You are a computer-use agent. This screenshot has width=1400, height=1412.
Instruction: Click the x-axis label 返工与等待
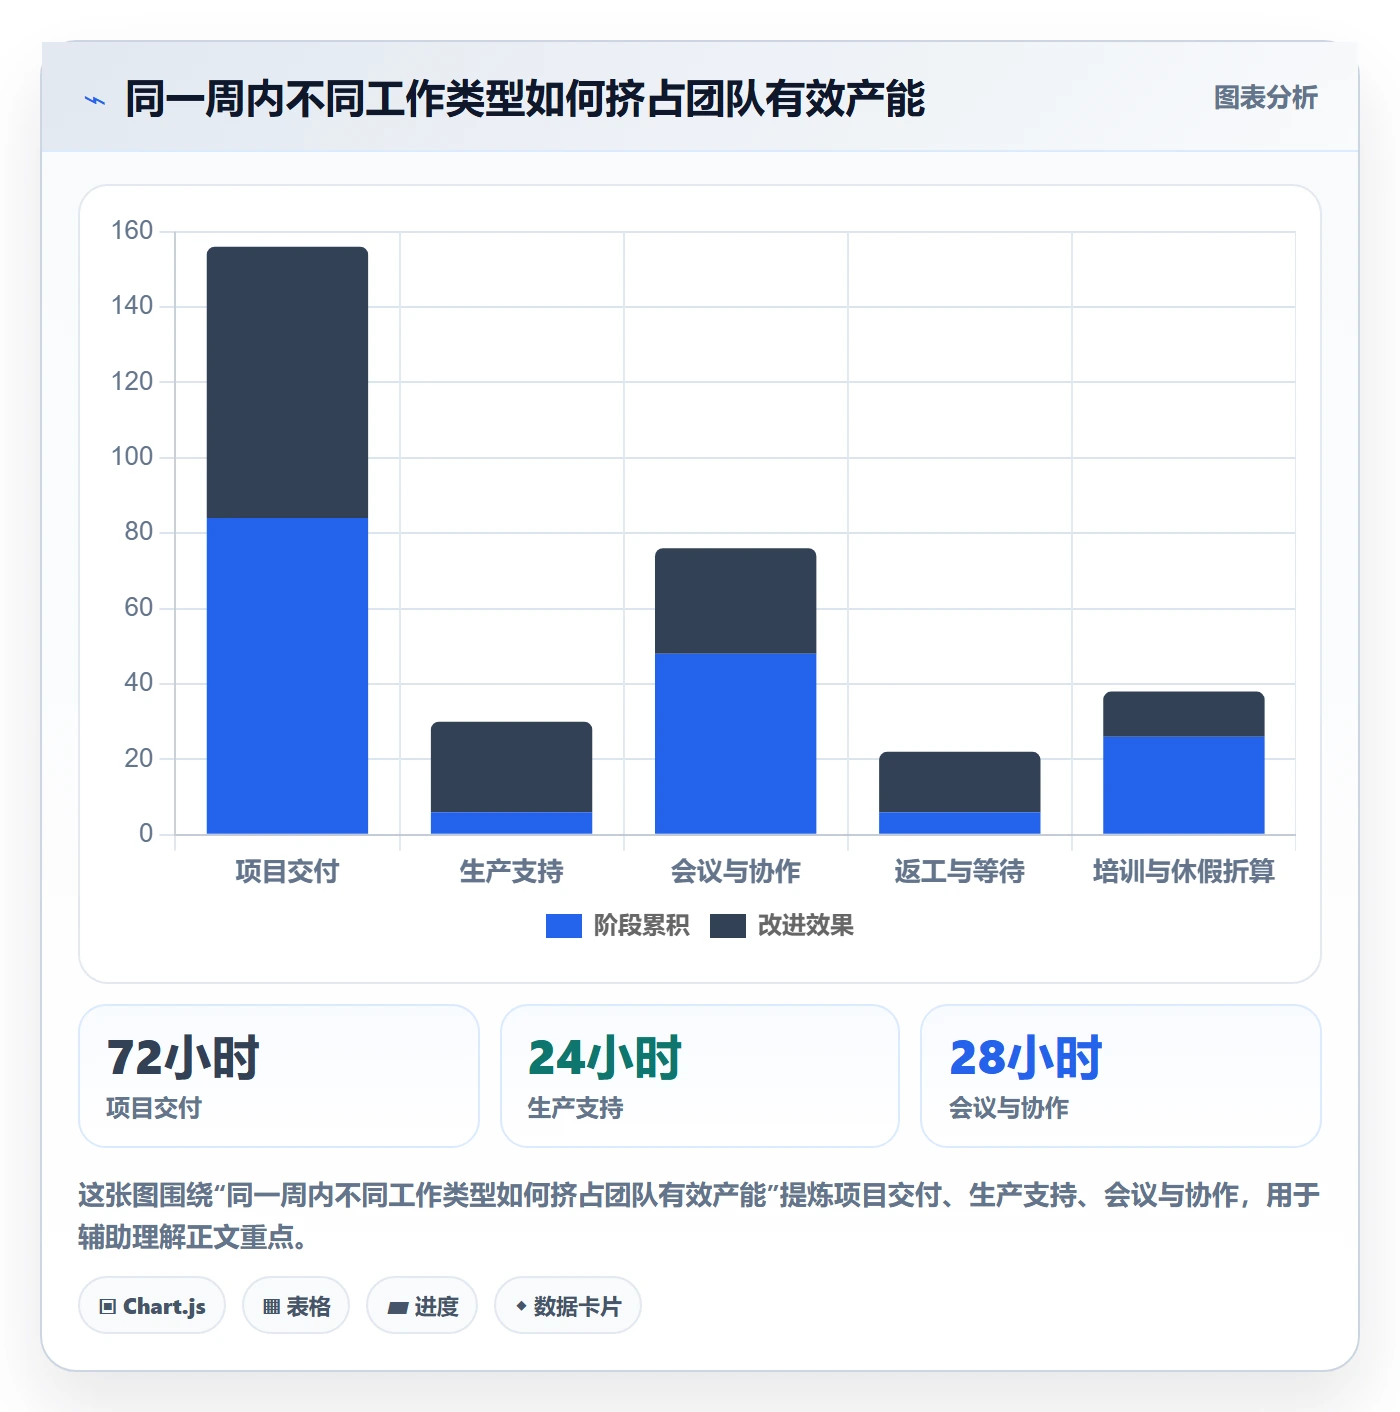959,872
